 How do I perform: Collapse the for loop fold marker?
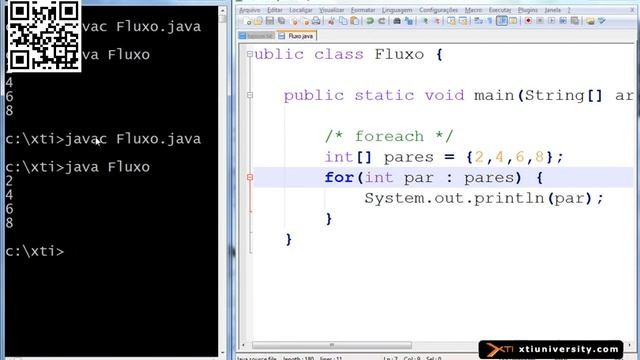point(250,177)
